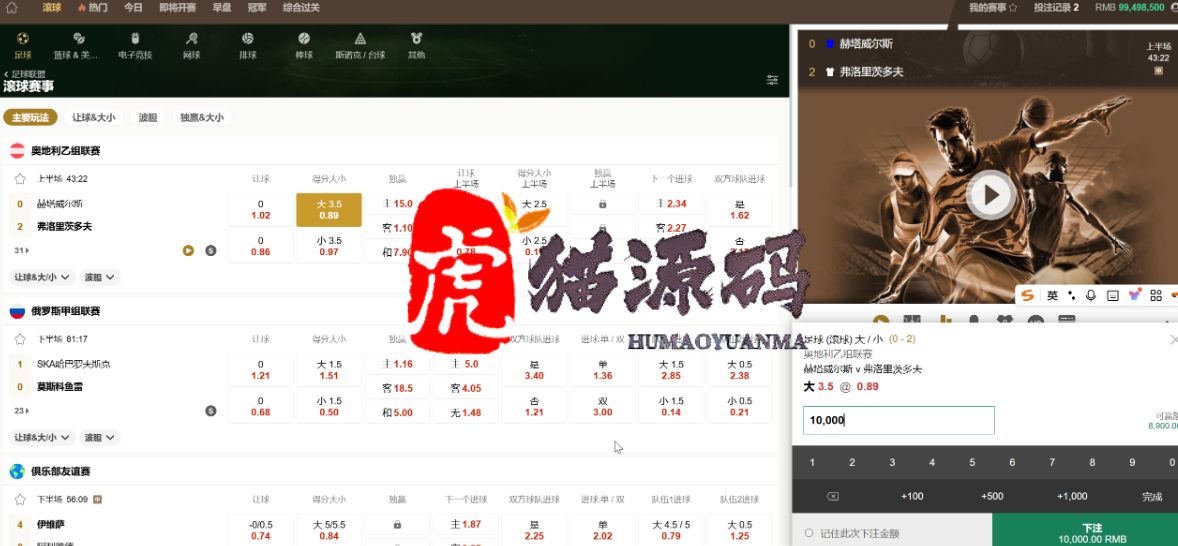The width and height of the screenshot is (1178, 546).
Task: Click the microphone icon in IME toolbar
Action: [1091, 296]
